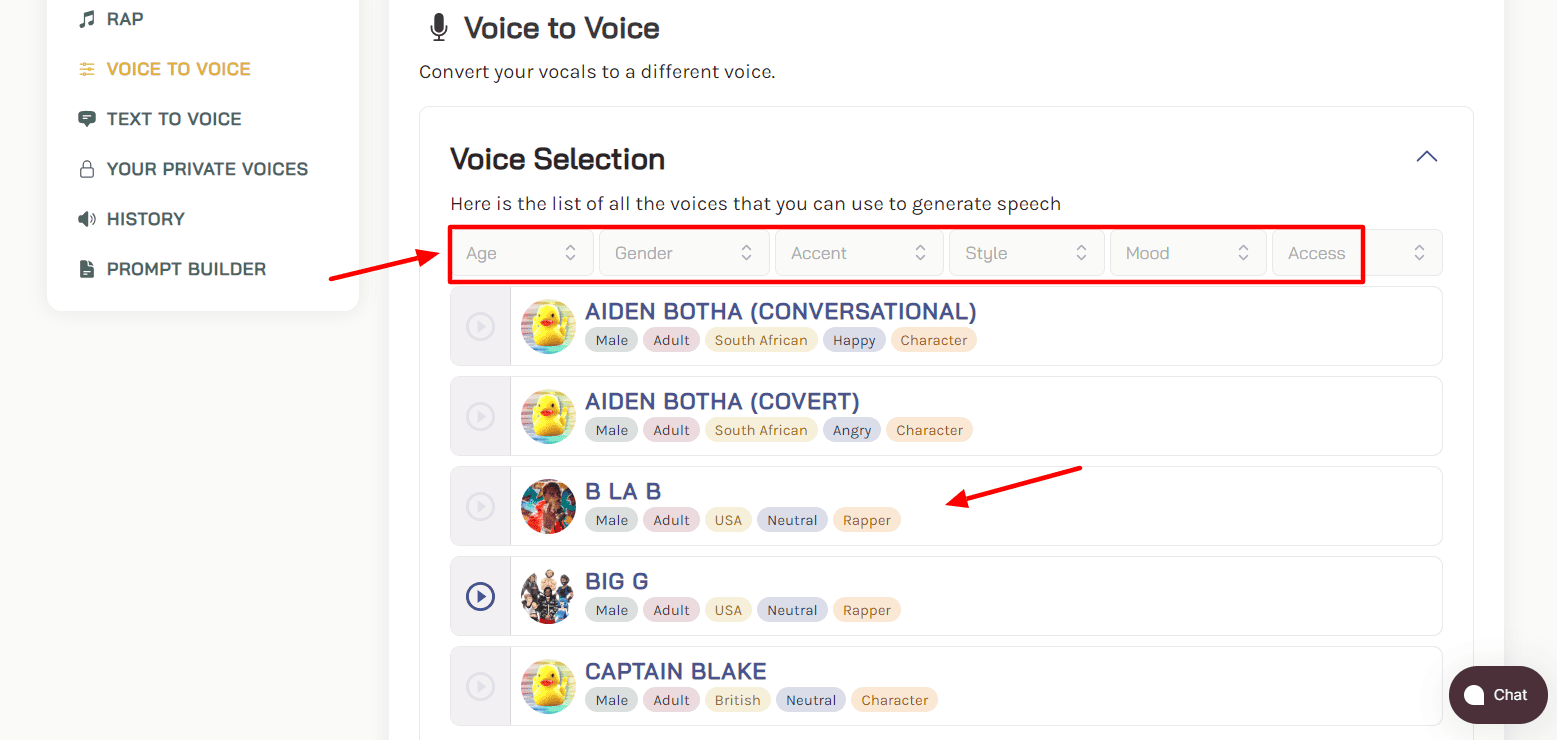Viewport: 1557px width, 740px height.
Task: Select the CAPTAIN BLAKE voice name
Action: point(675,671)
